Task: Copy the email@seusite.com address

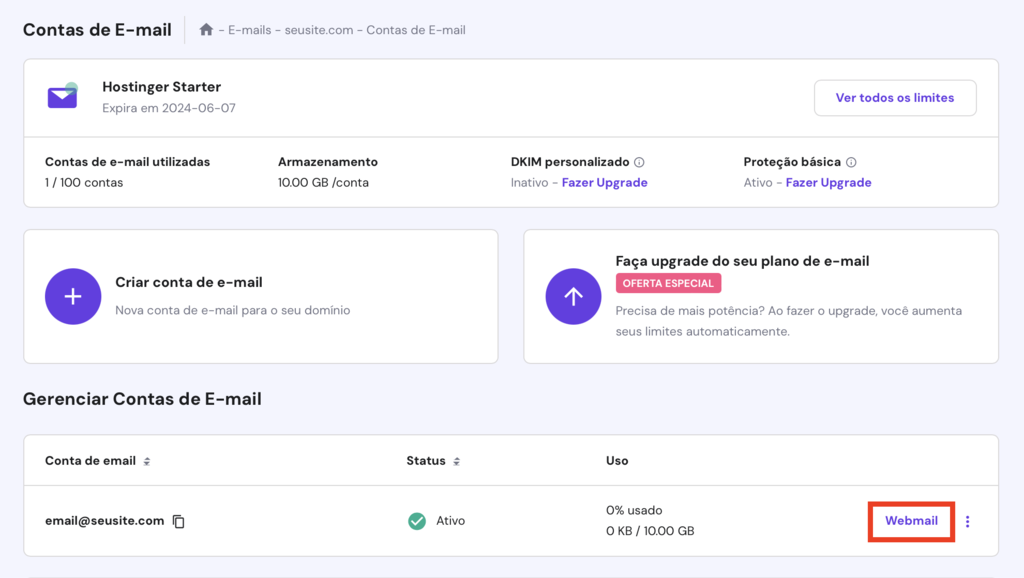Action: (x=179, y=521)
